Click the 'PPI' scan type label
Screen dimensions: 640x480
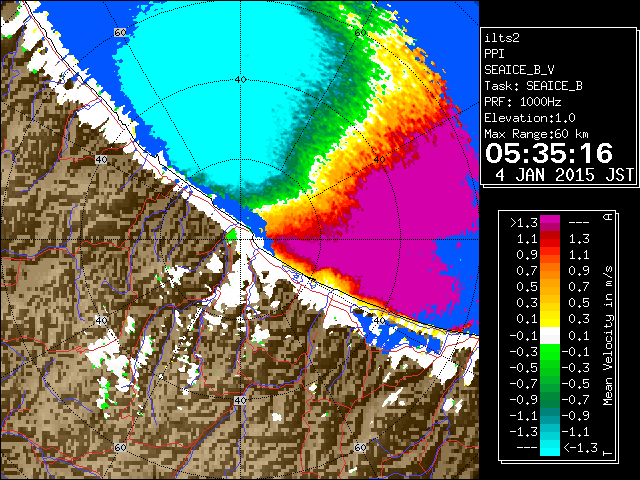(x=494, y=54)
